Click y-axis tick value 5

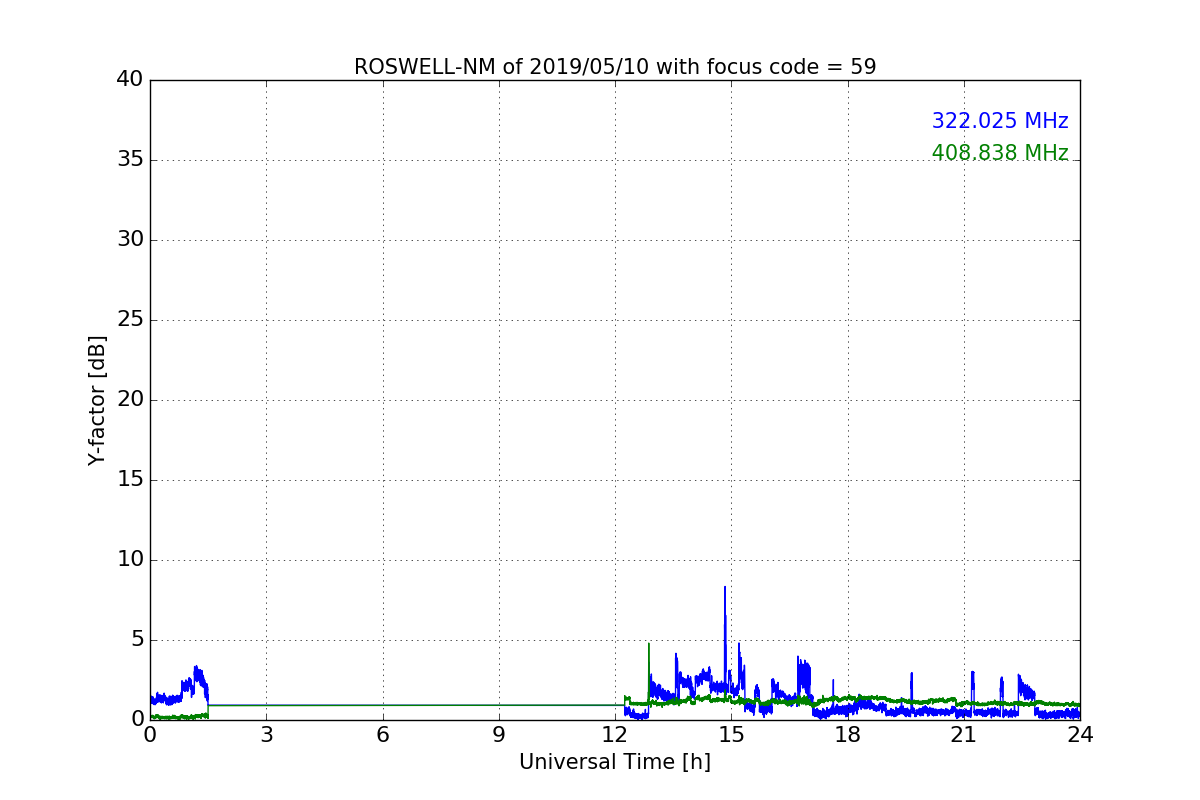(137, 640)
